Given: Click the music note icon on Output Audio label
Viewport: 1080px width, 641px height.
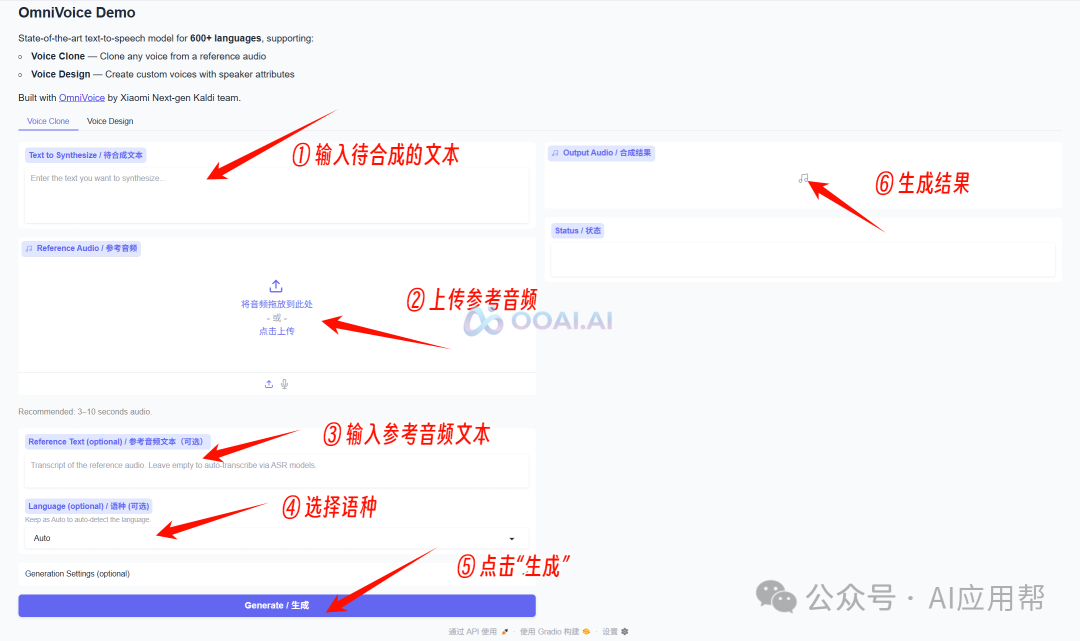Looking at the screenshot, I should point(555,152).
